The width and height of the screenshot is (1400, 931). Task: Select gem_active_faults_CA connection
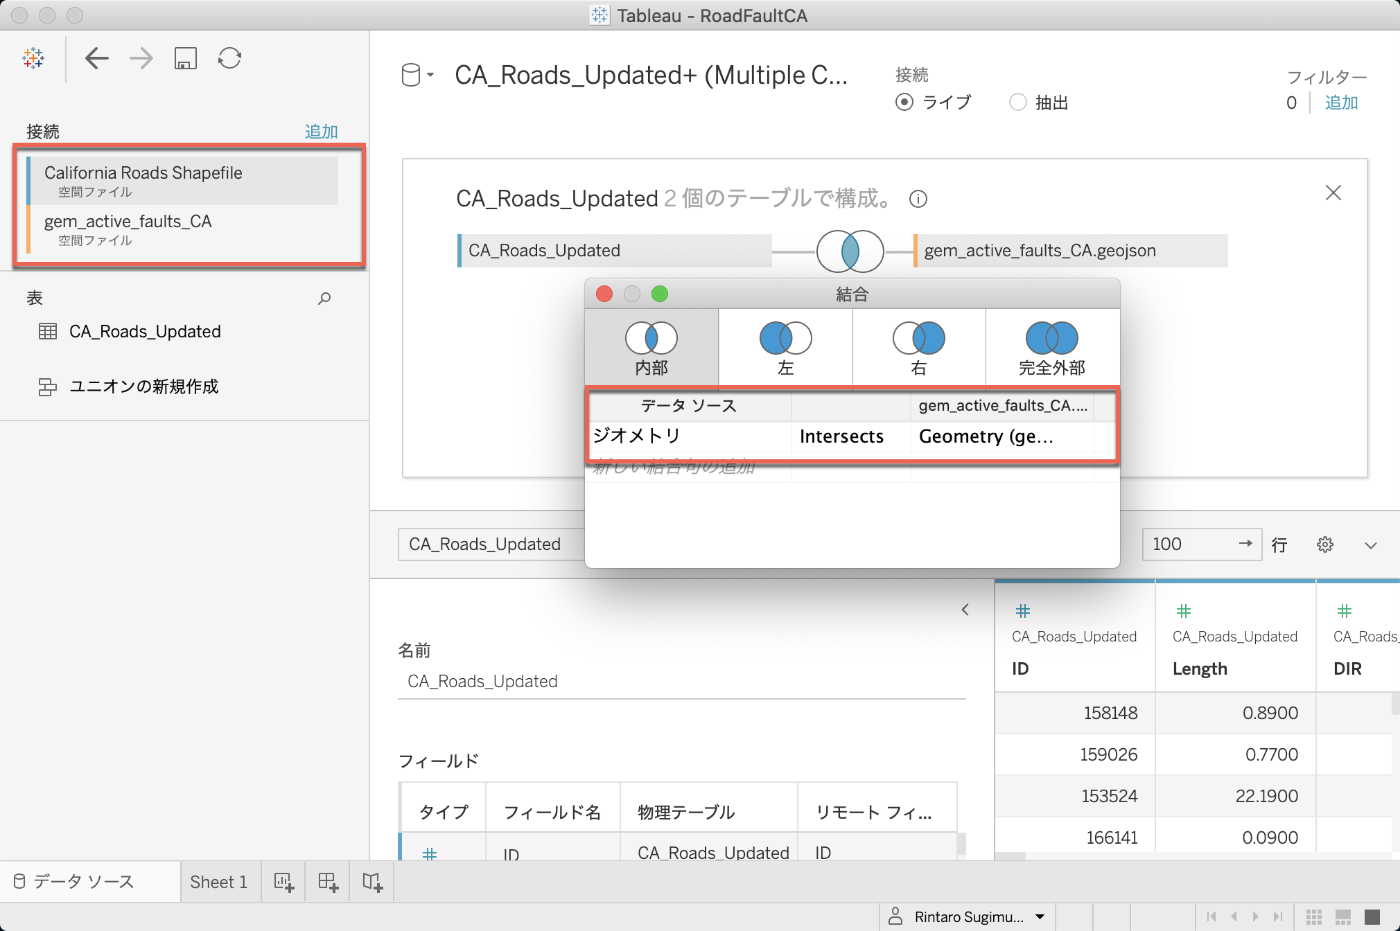point(182,229)
